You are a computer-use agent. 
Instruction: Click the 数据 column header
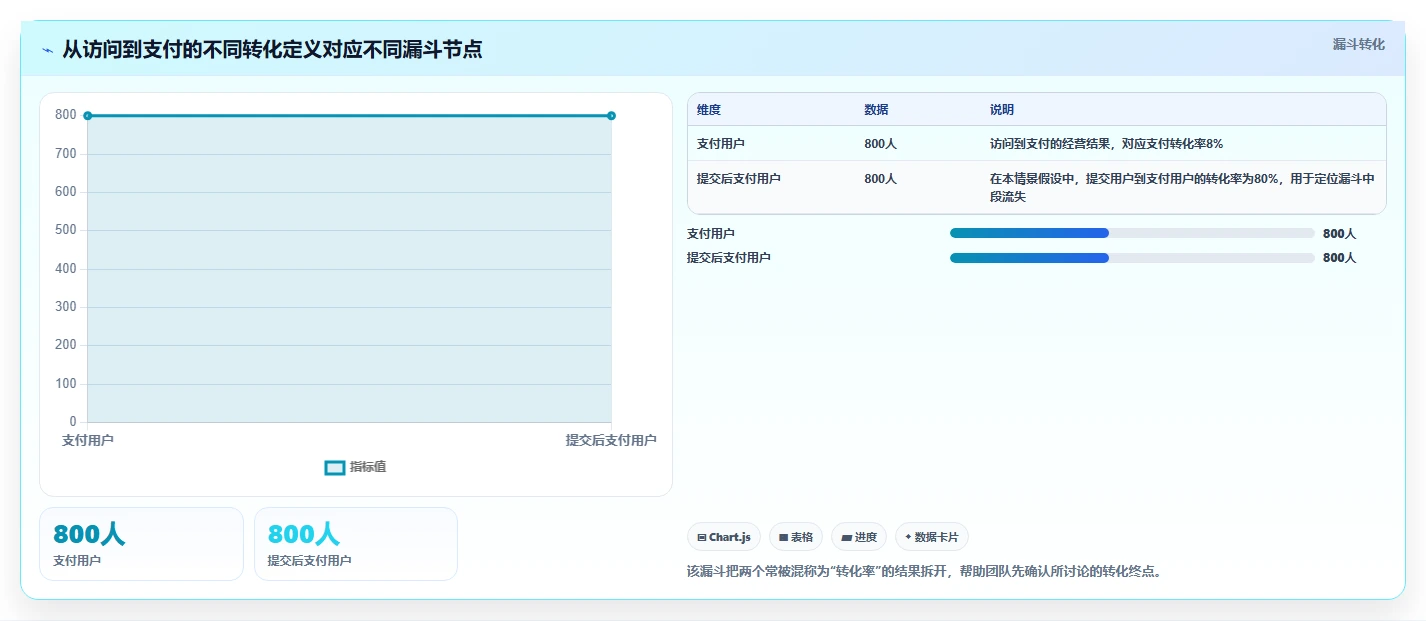click(x=876, y=110)
